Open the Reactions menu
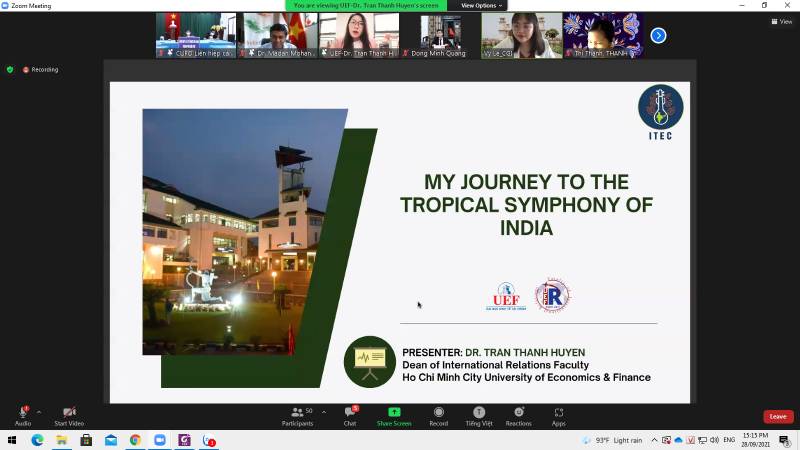The height and width of the screenshot is (450, 800). point(518,415)
